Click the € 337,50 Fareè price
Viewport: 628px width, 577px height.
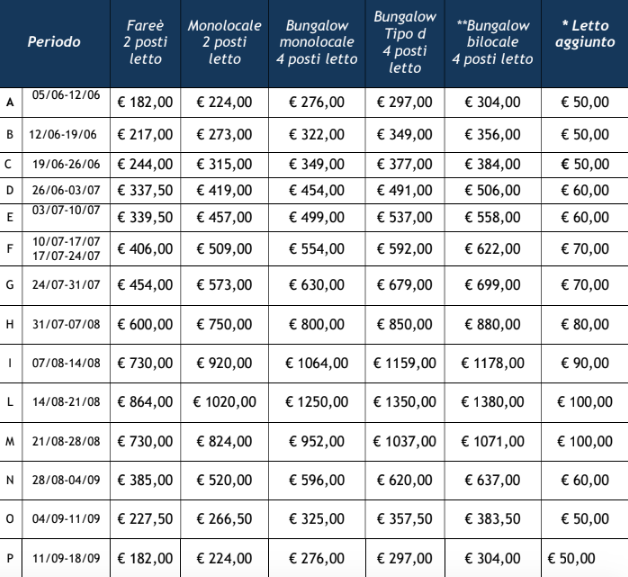[145, 190]
